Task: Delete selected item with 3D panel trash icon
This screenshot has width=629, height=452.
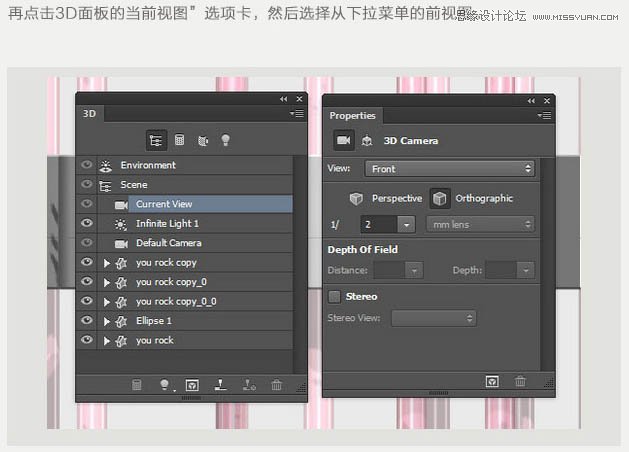Action: (x=276, y=385)
